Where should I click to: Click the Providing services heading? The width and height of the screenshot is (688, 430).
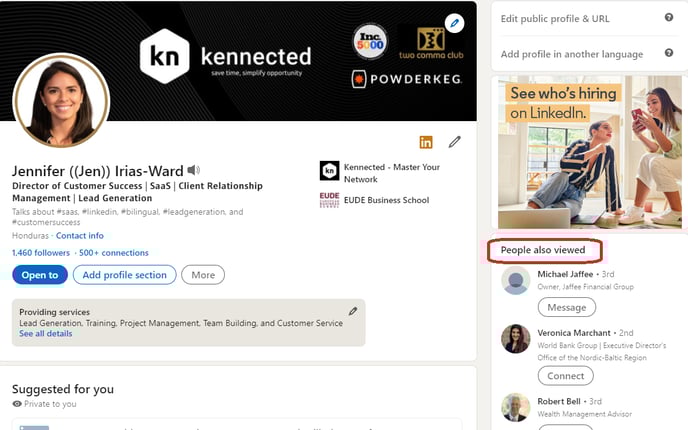[54, 312]
